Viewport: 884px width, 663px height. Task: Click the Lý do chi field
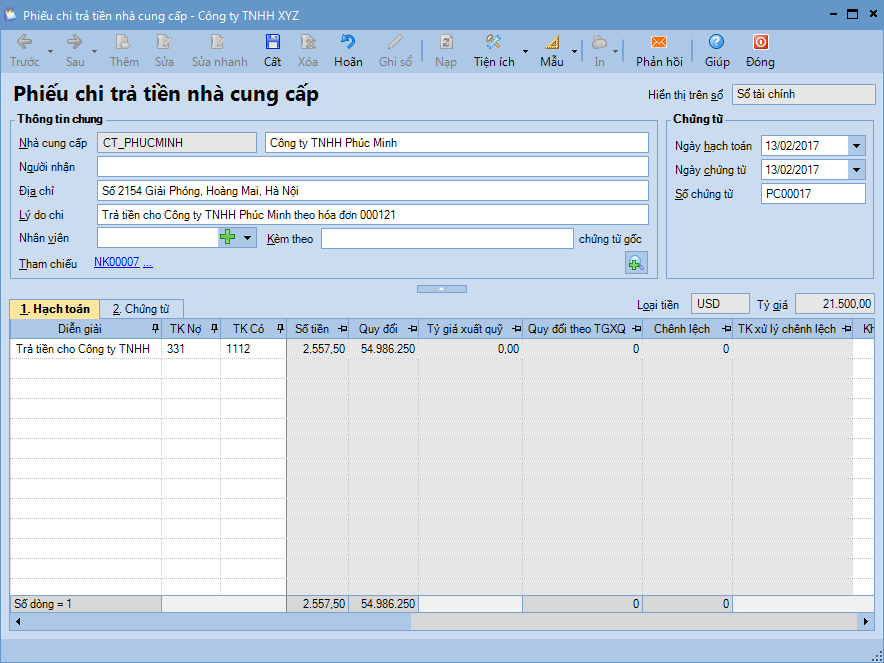[373, 215]
